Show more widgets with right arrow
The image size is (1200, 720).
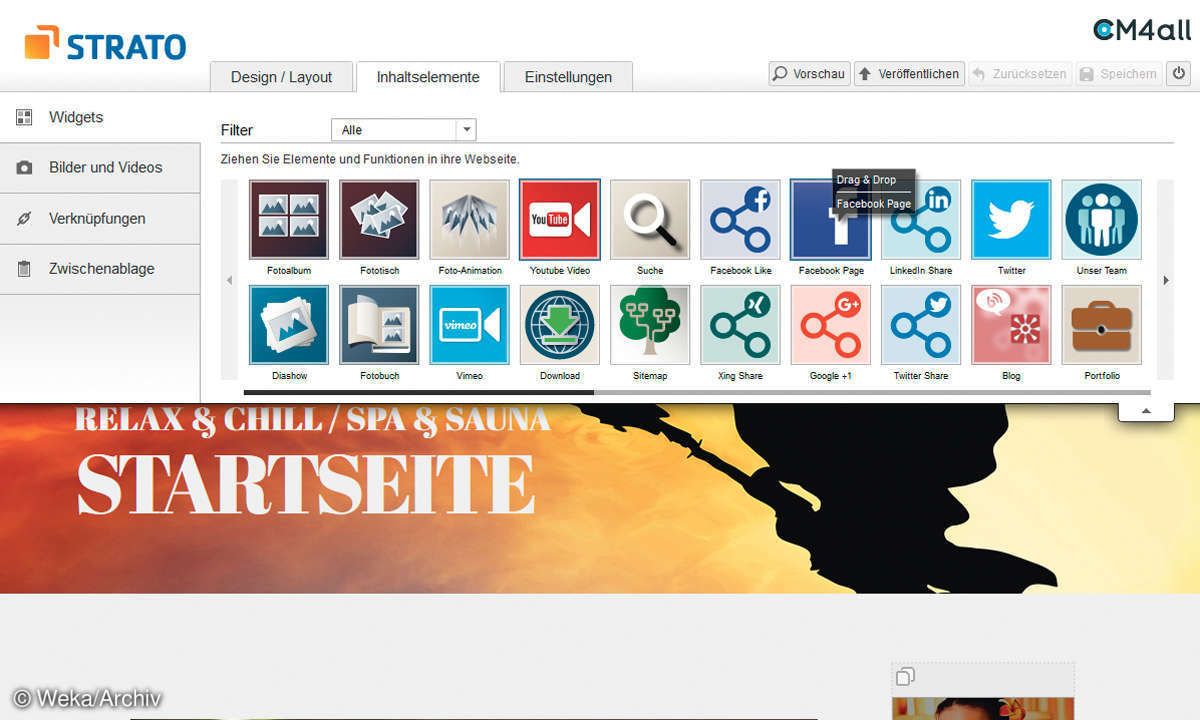(1165, 281)
